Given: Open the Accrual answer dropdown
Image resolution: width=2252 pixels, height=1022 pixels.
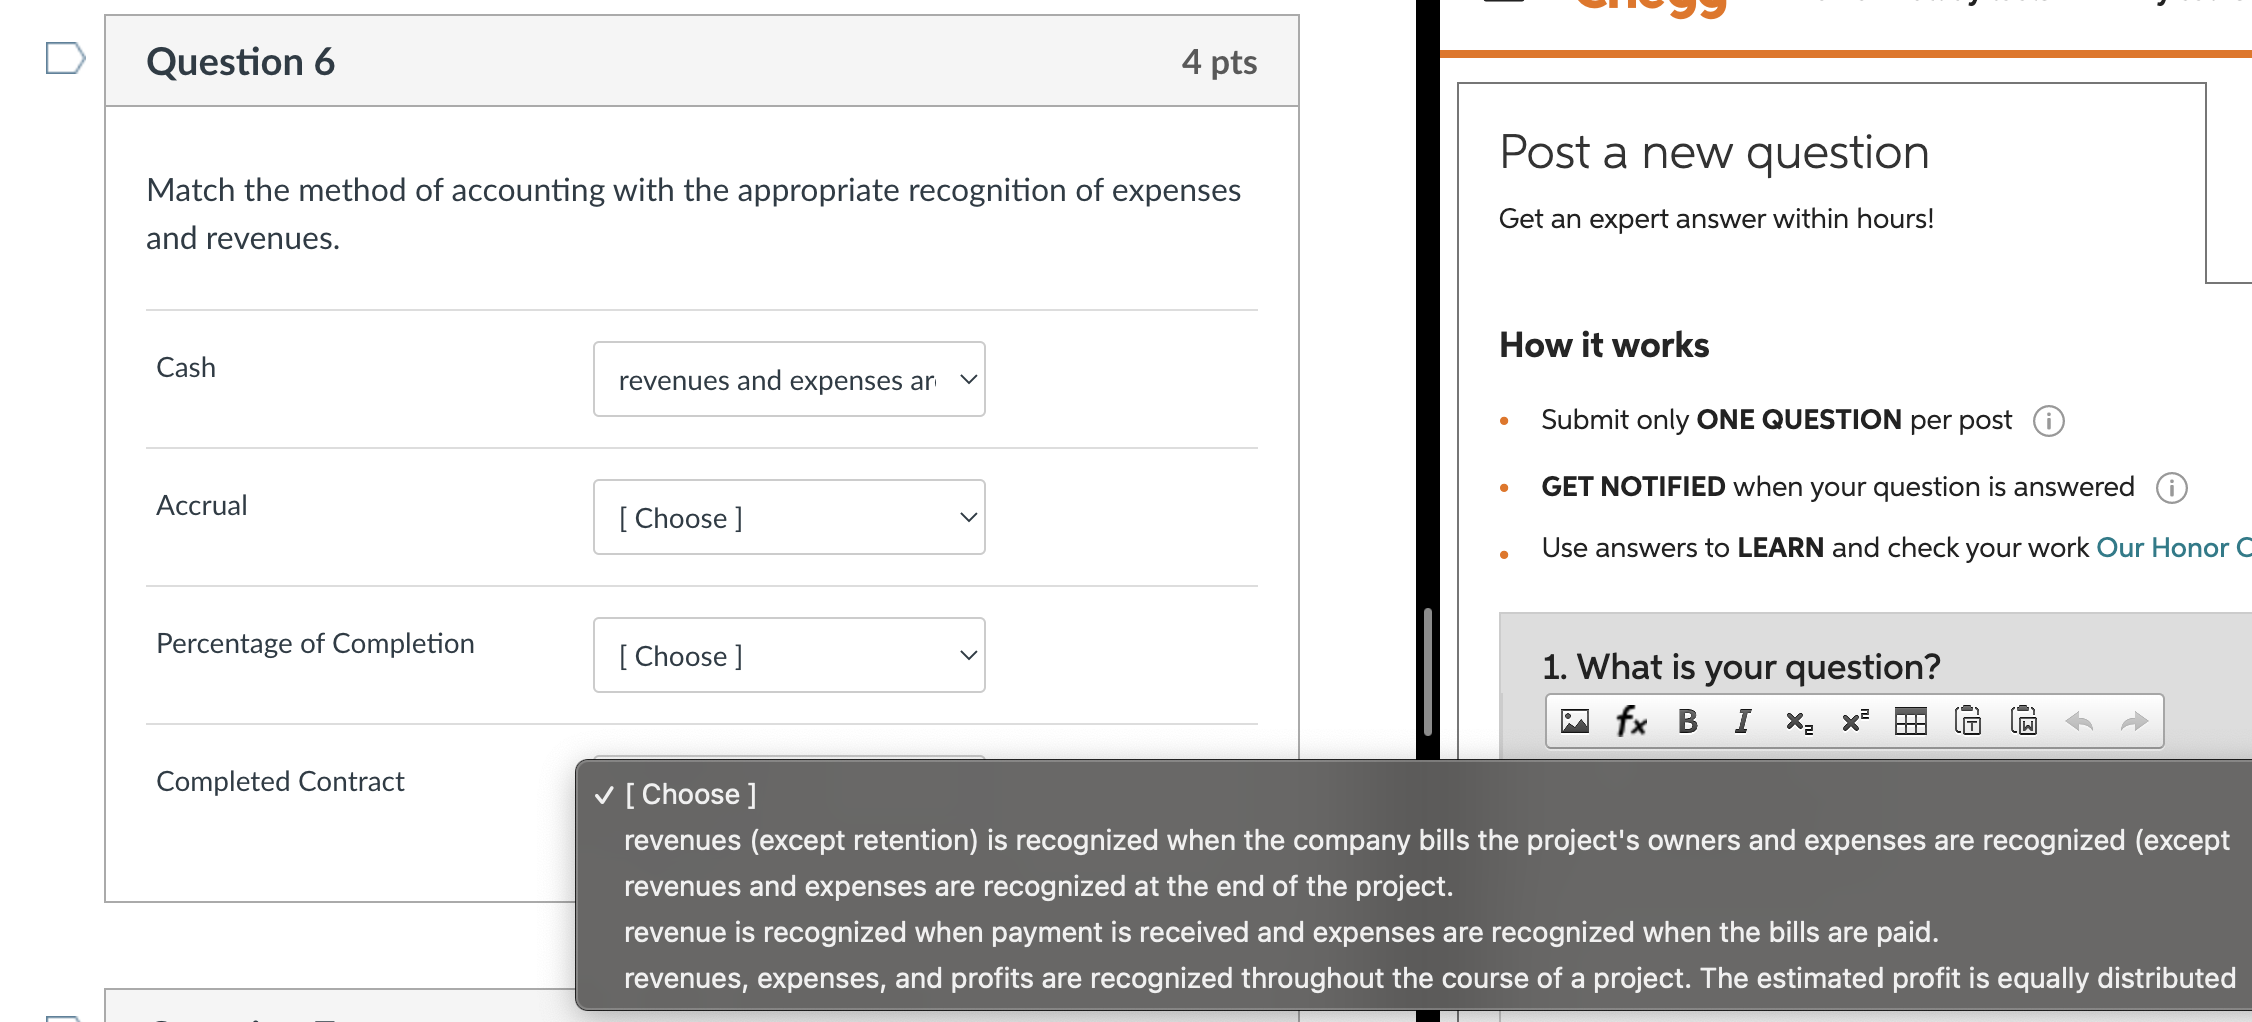Looking at the screenshot, I should click(x=789, y=517).
